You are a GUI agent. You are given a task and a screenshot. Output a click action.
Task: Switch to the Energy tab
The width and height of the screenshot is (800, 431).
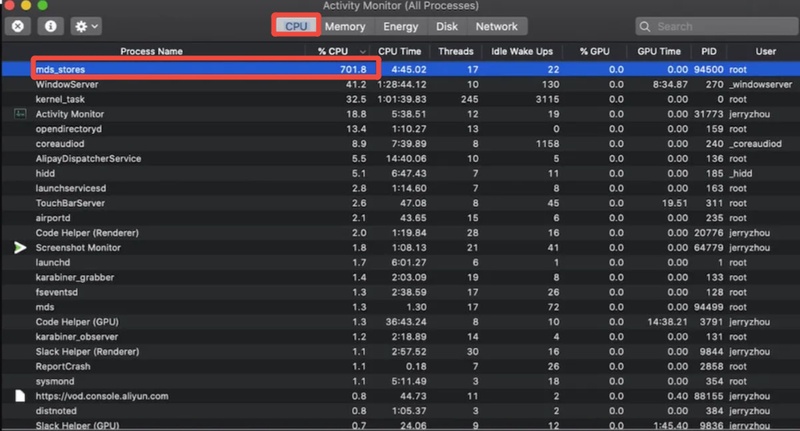pyautogui.click(x=401, y=27)
